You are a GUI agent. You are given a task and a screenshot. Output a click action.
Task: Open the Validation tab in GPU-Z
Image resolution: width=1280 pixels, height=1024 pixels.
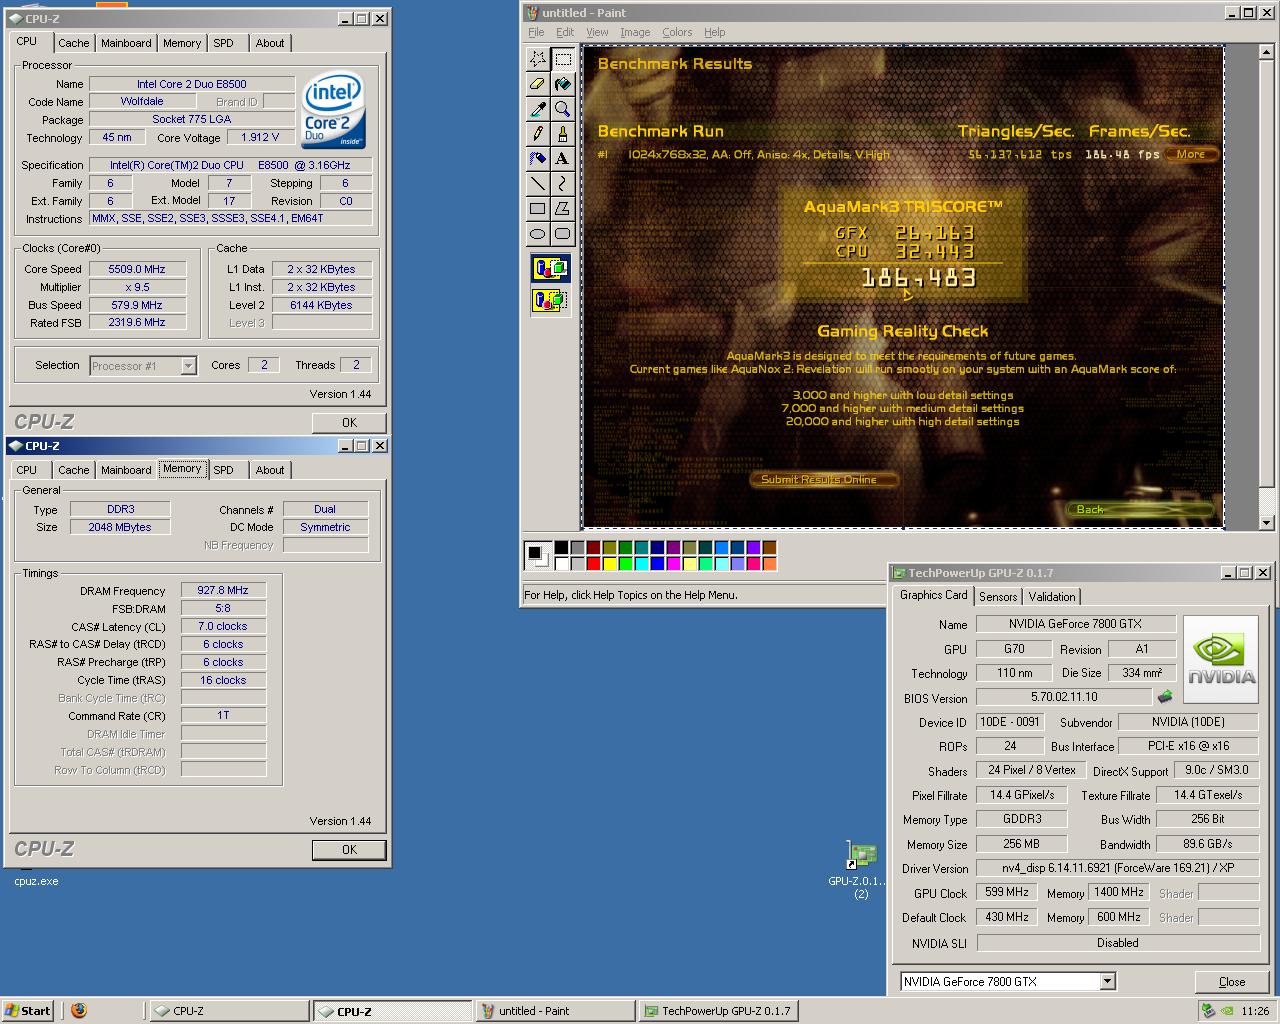(x=1052, y=597)
